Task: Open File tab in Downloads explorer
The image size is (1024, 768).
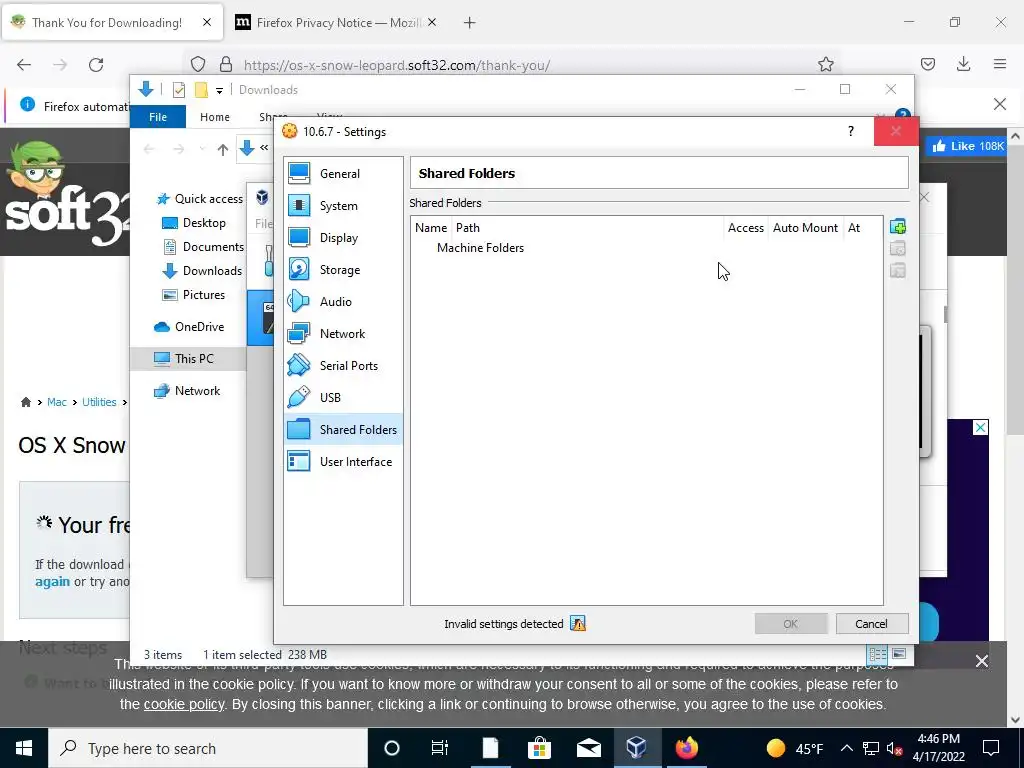Action: click(158, 117)
